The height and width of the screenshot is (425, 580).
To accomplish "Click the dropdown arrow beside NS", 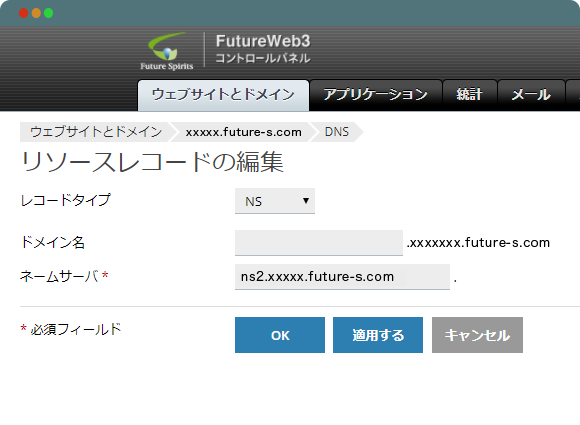I will tap(306, 201).
